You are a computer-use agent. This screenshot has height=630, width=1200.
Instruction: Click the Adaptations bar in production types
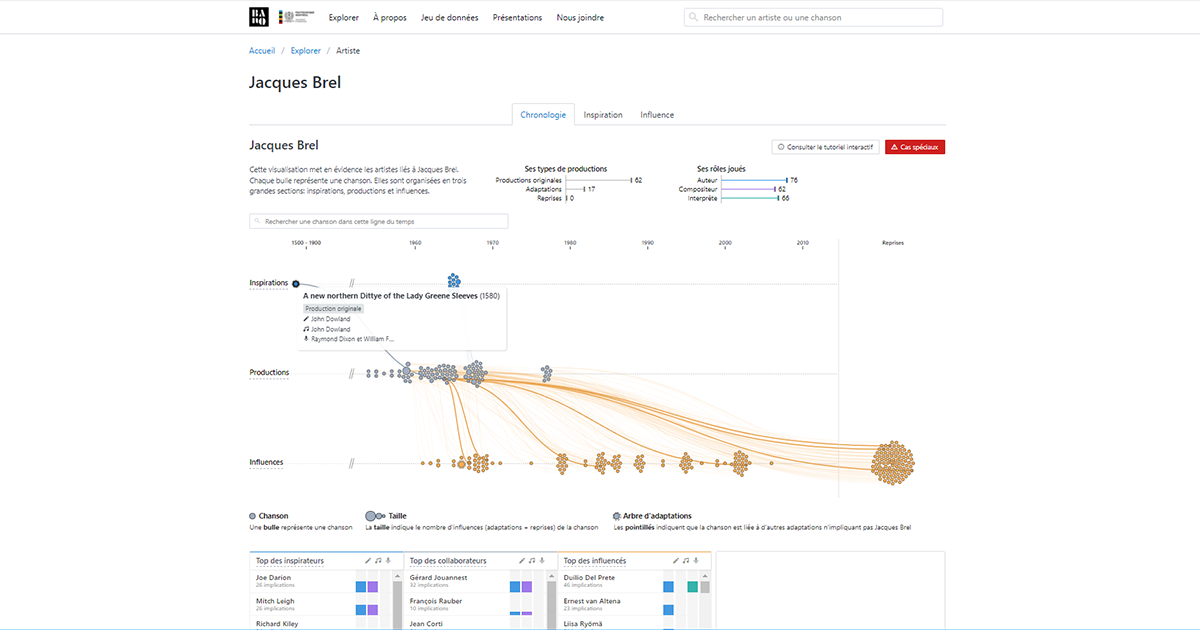click(x=575, y=189)
